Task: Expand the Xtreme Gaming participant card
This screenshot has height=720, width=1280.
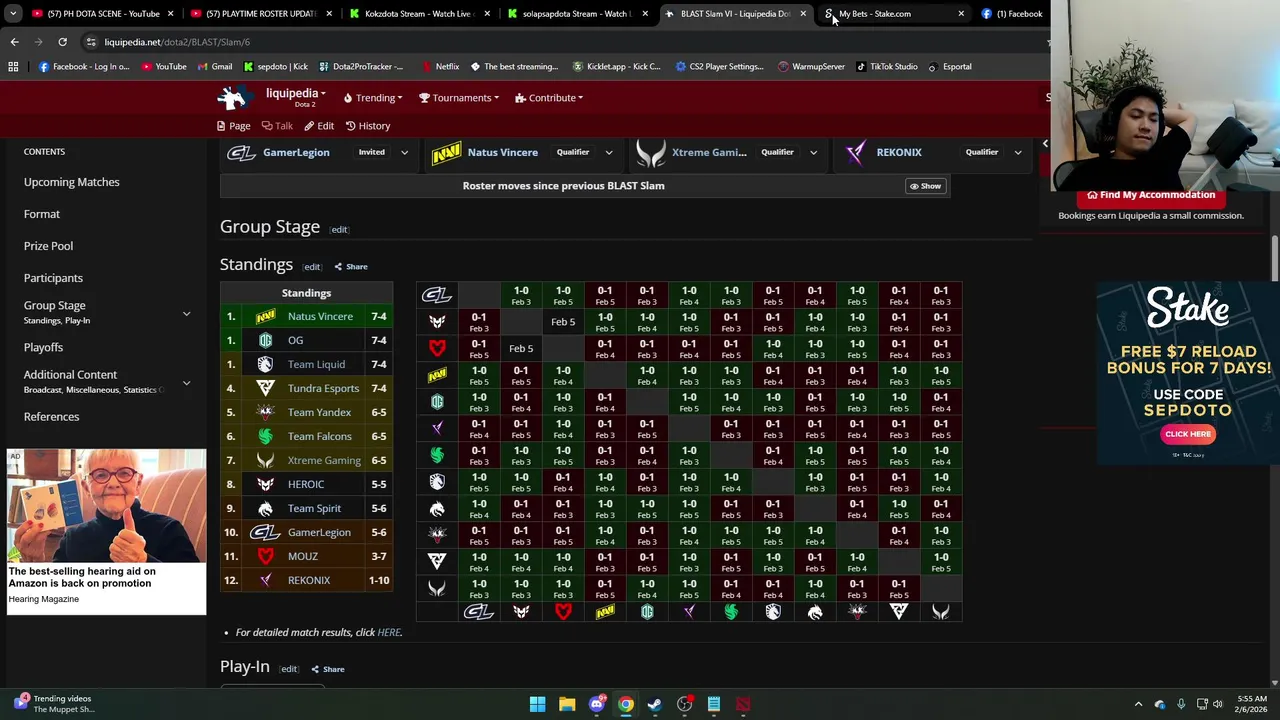Action: pos(813,153)
